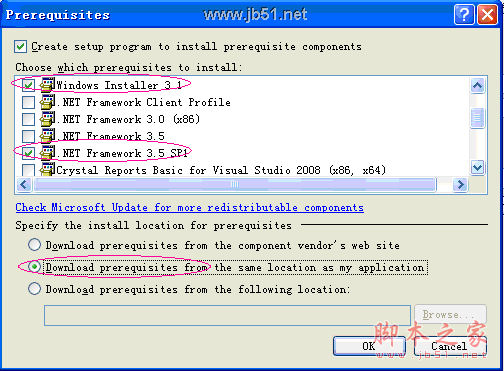Screen dimensions: 504x371
Task: Click the .NET Framework Client Profile package icon
Action: click(x=47, y=102)
